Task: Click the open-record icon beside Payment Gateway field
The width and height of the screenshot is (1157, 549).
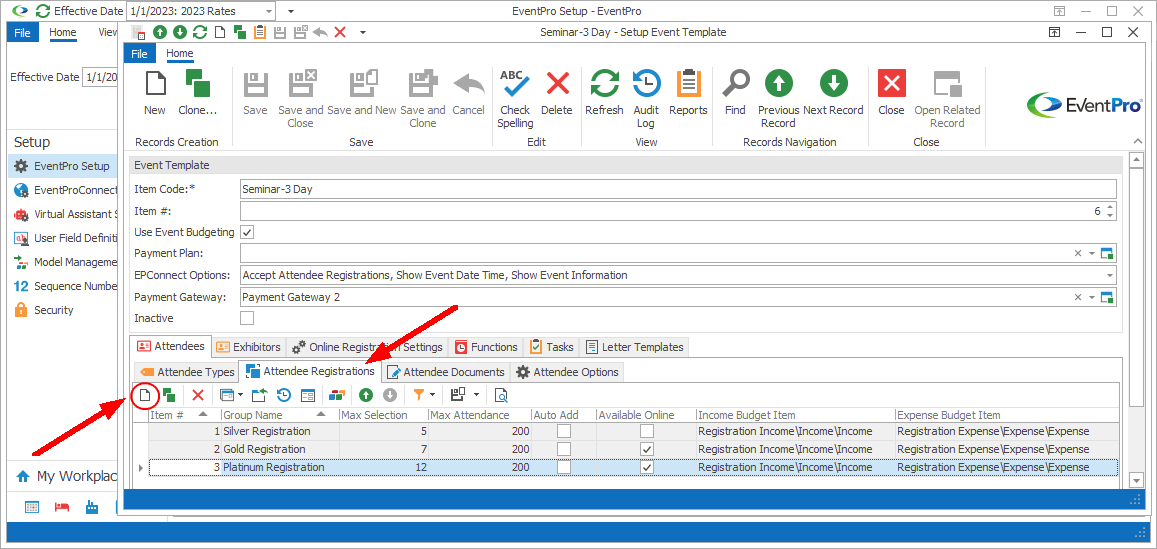Action: point(1106,297)
